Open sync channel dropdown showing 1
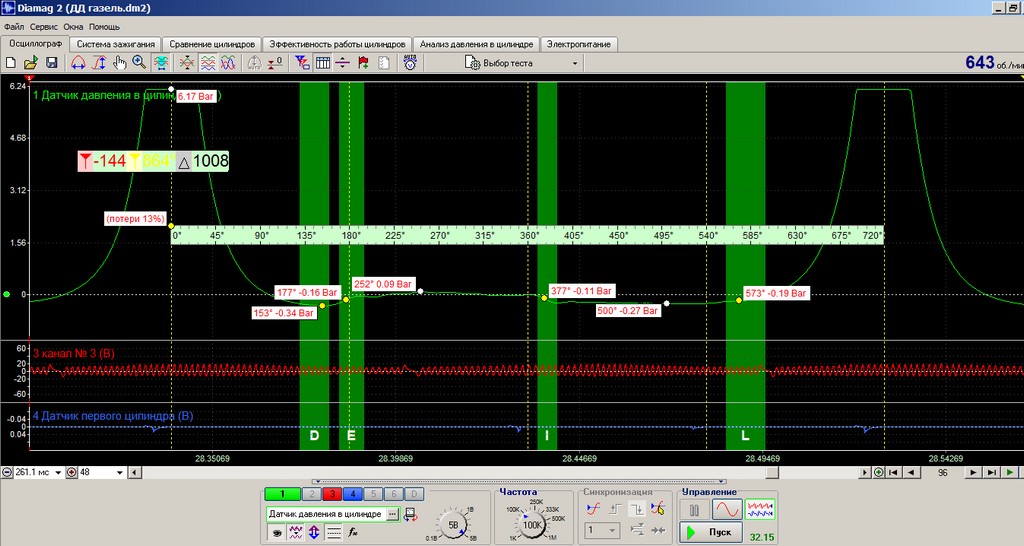The height and width of the screenshot is (546, 1024). (x=602, y=530)
